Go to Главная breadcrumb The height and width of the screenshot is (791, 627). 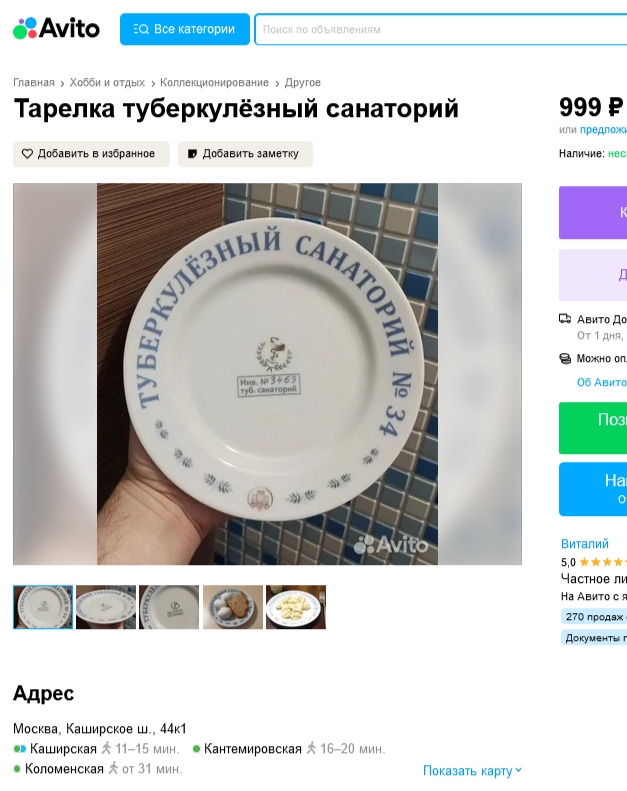[34, 82]
